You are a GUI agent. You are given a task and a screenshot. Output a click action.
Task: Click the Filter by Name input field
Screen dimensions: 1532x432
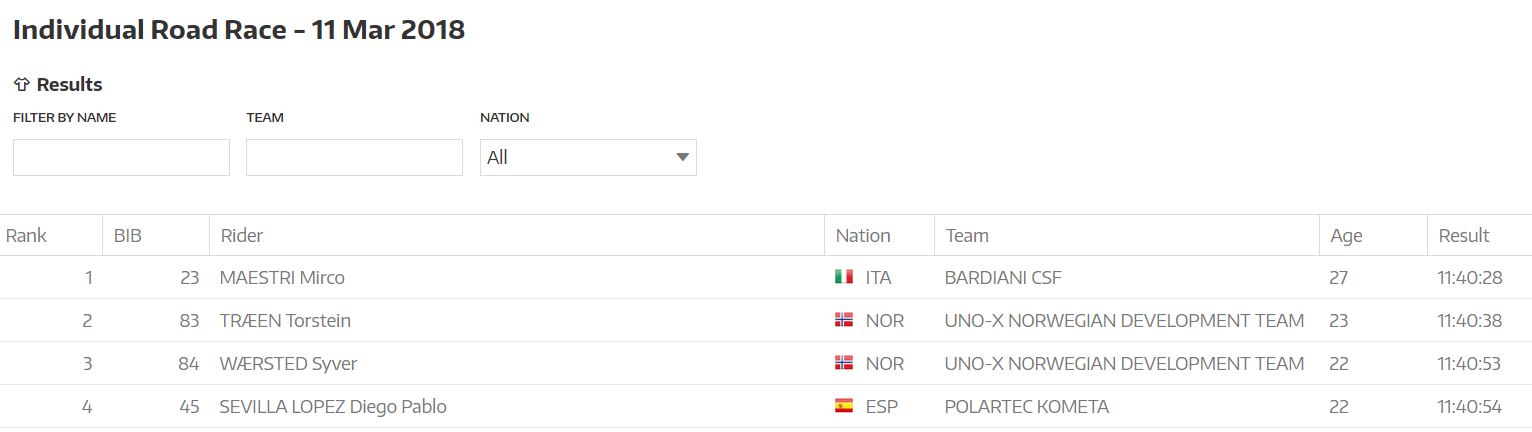coord(121,157)
